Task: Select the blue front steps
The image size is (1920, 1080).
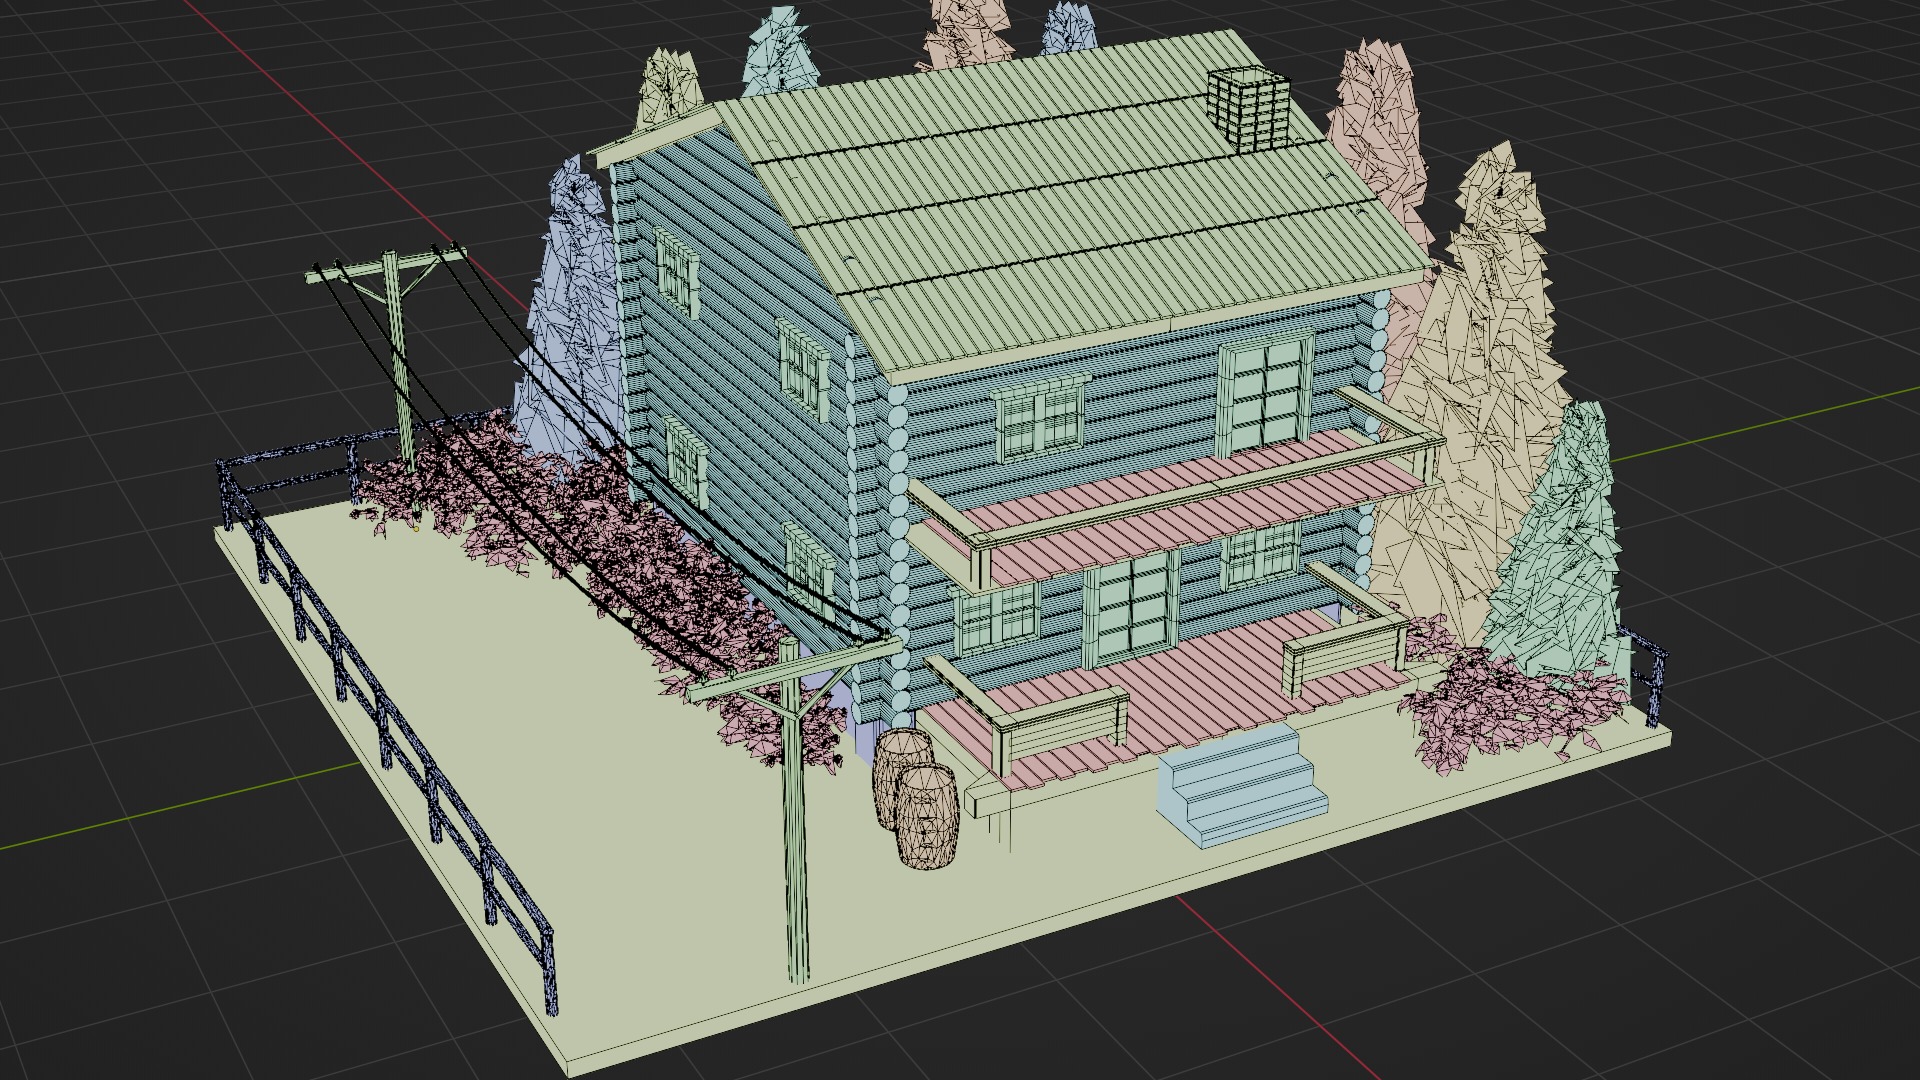Action: point(1242,785)
